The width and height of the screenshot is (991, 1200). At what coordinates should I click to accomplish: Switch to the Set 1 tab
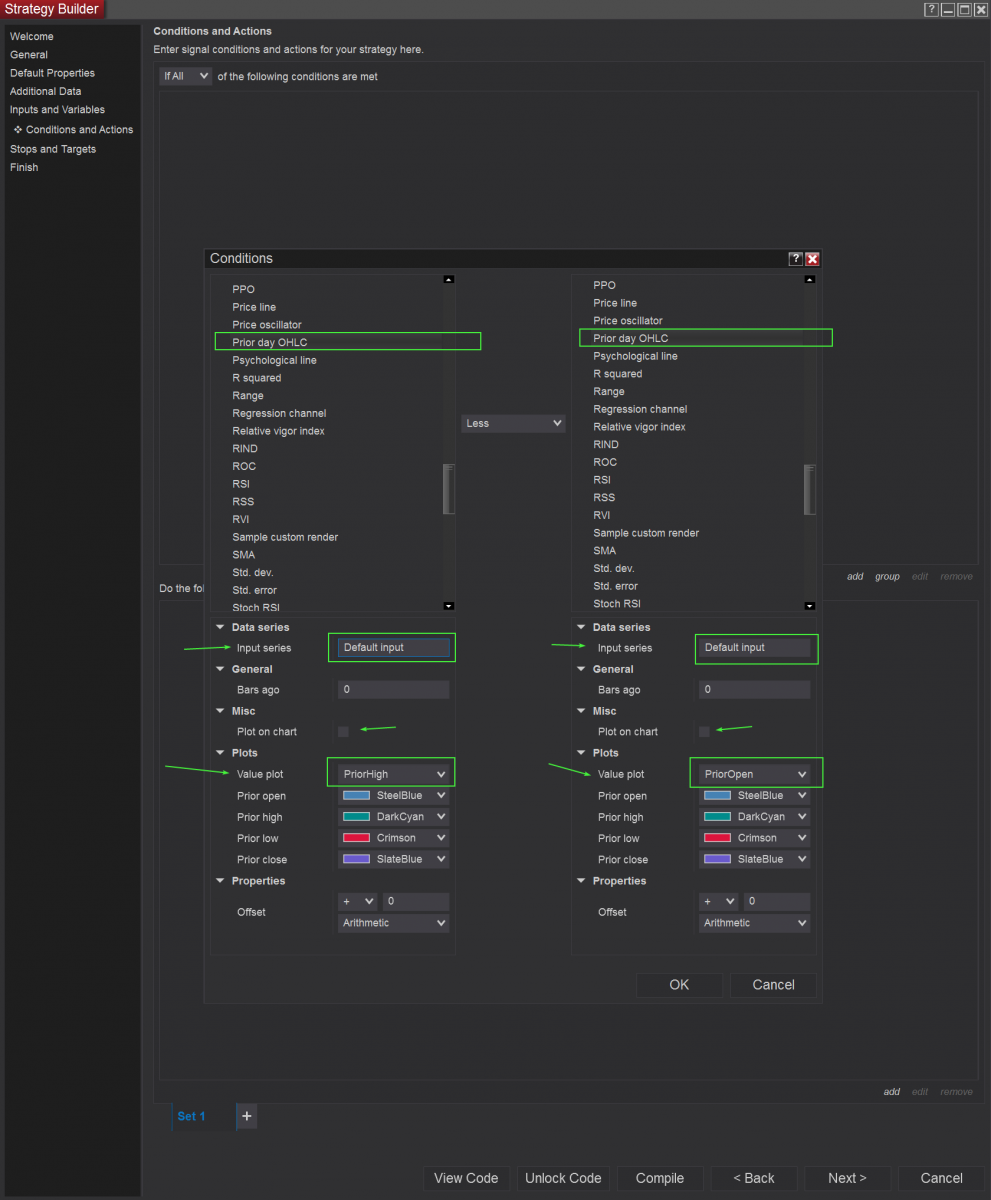pos(191,1116)
